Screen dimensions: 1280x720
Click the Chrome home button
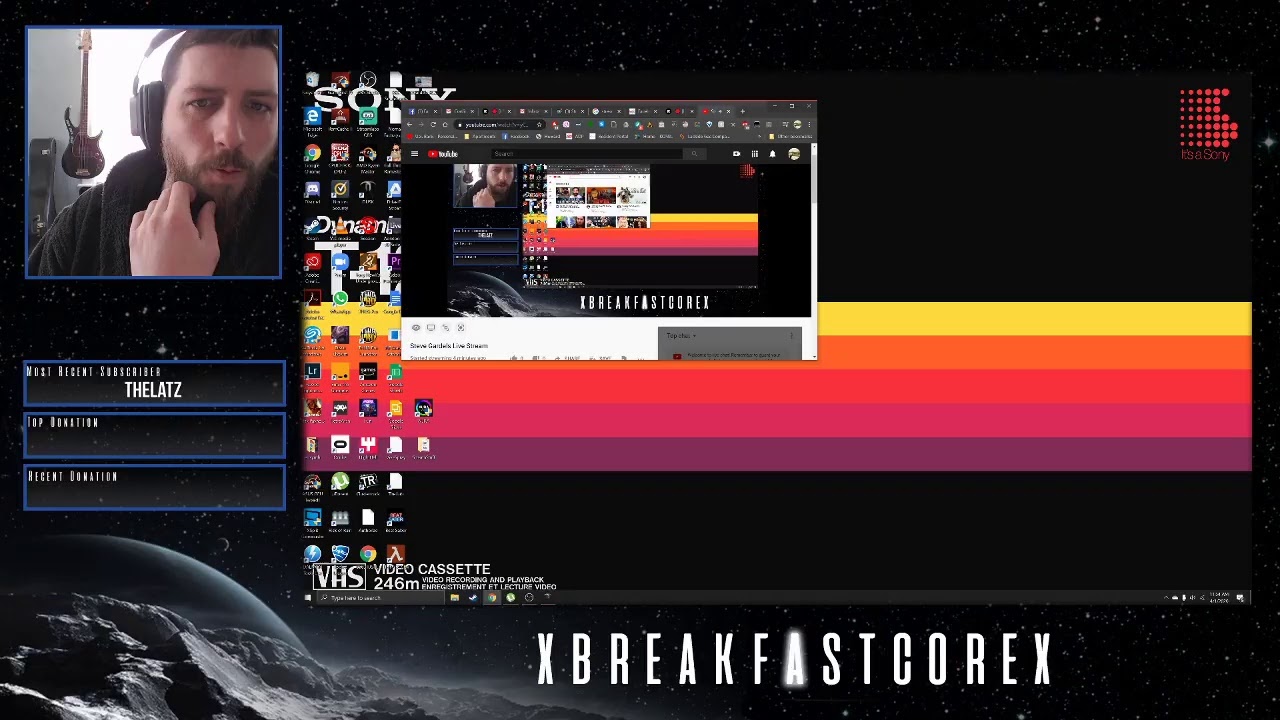[x=445, y=124]
